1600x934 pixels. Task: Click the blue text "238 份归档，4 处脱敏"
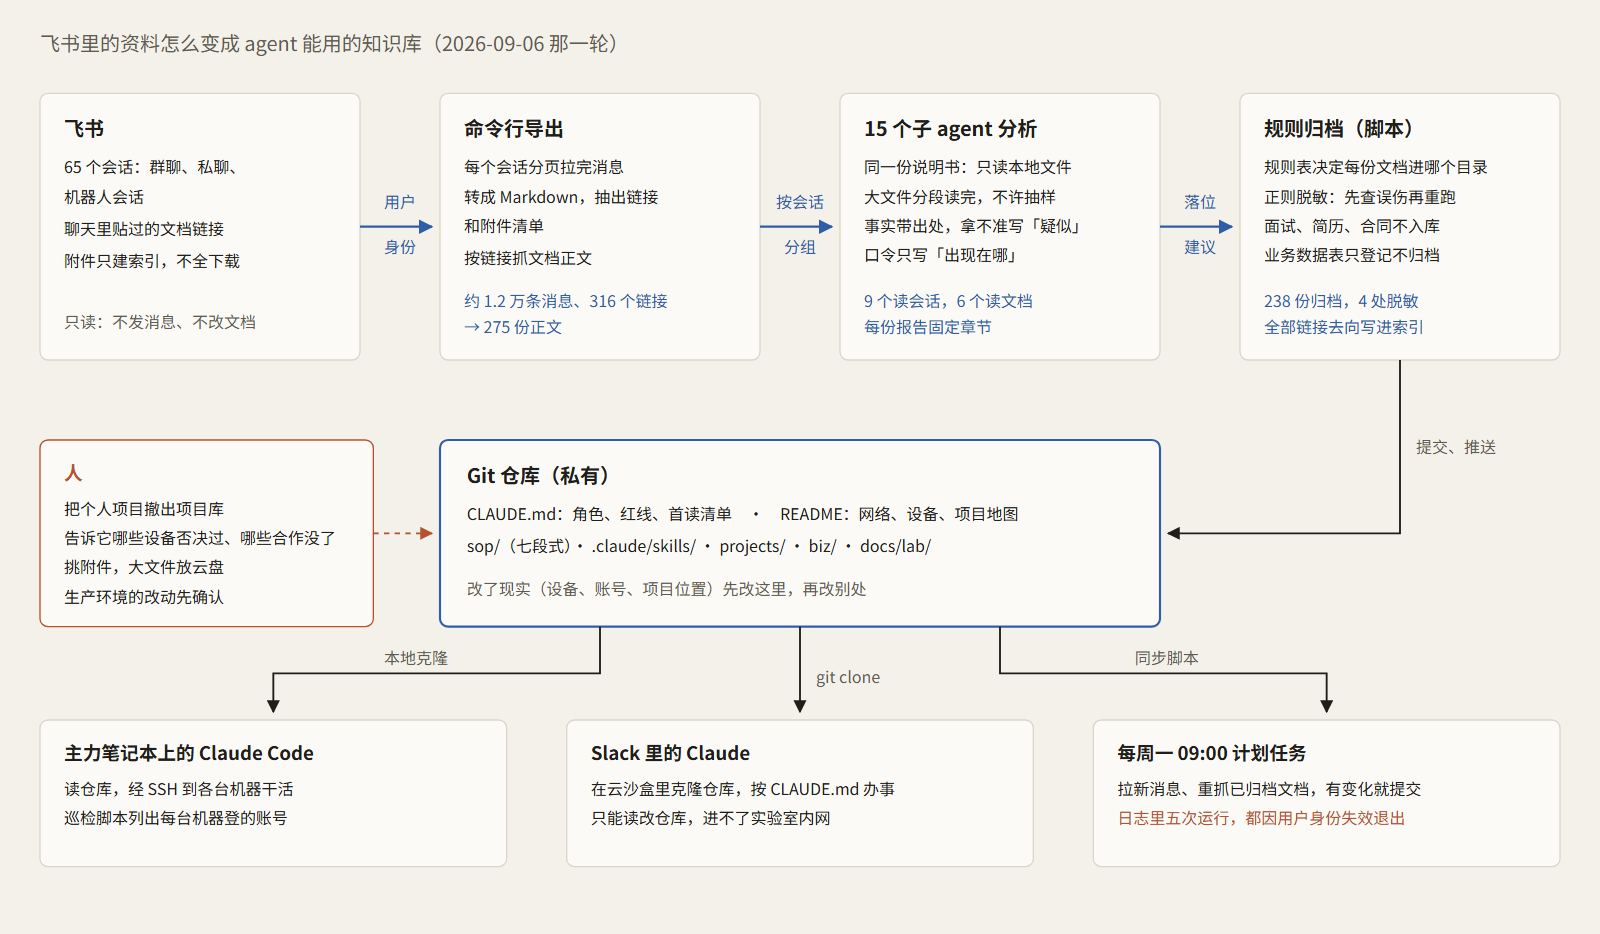[x=1341, y=301]
